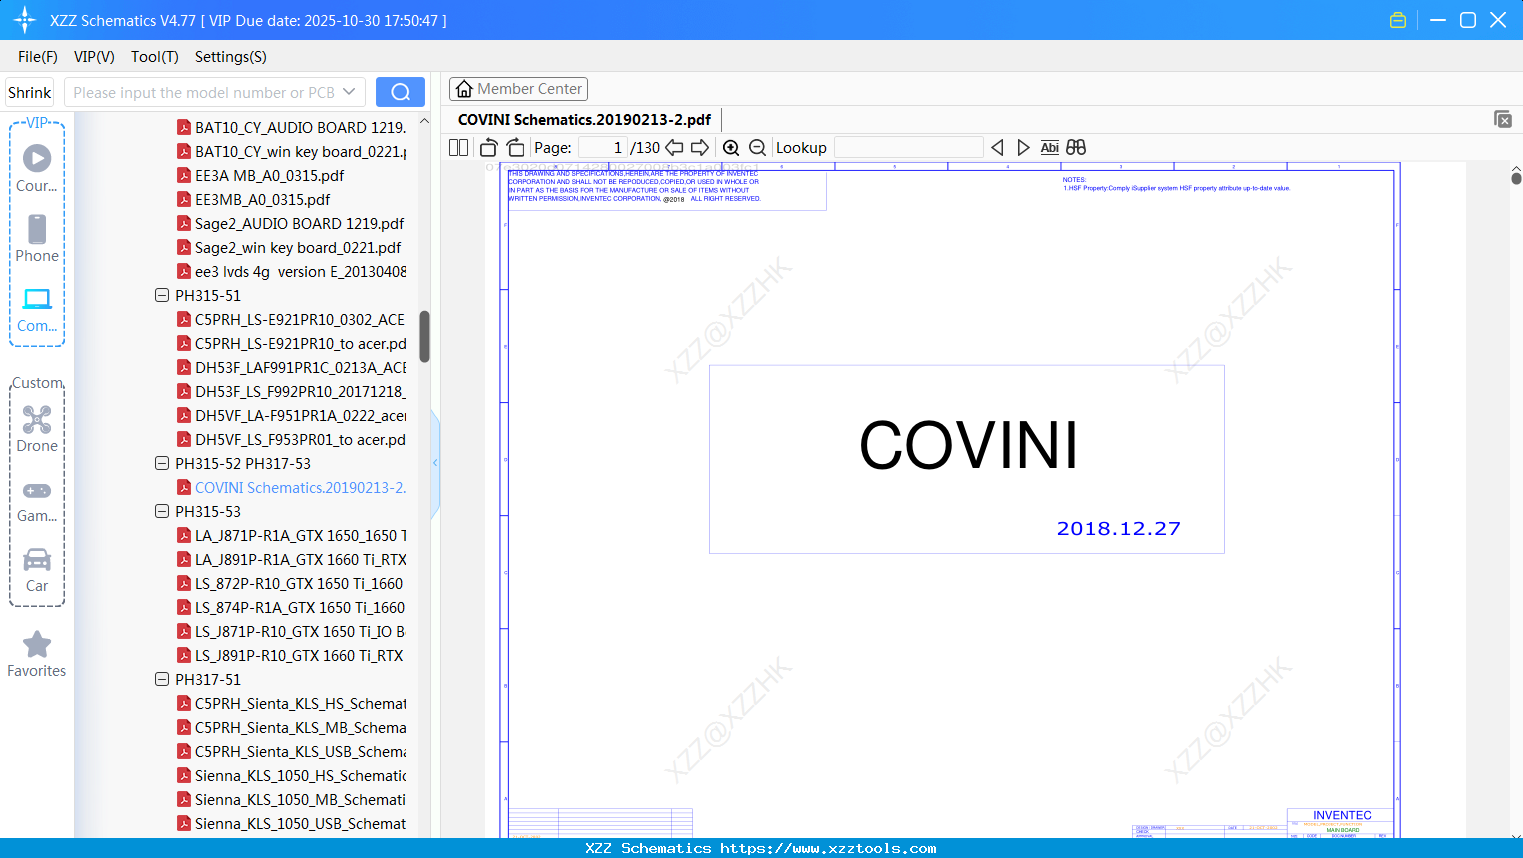Go to the next PDF page
The width and height of the screenshot is (1523, 858).
(700, 147)
